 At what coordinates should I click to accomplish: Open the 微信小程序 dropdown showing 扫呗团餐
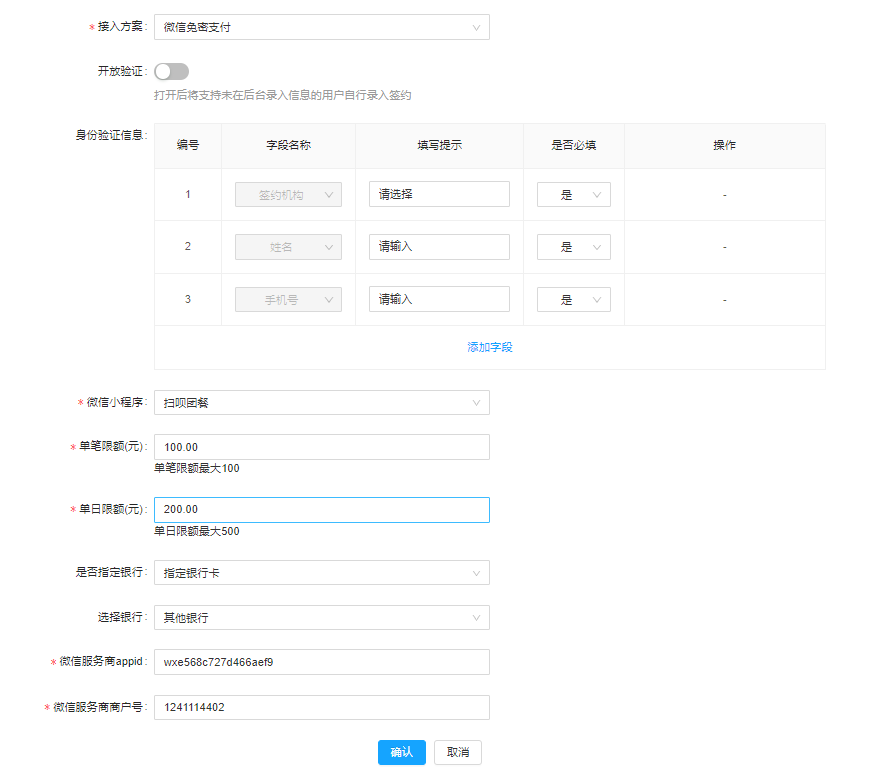[321, 402]
